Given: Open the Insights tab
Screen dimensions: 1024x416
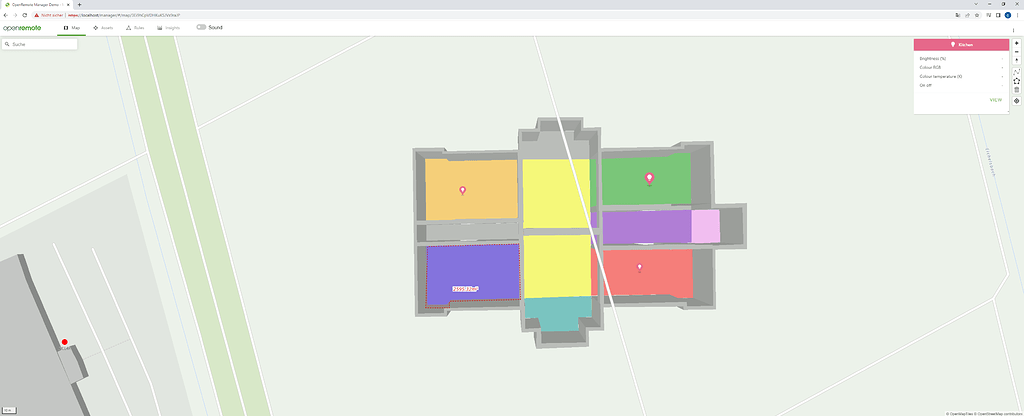Looking at the screenshot, I should point(169,27).
